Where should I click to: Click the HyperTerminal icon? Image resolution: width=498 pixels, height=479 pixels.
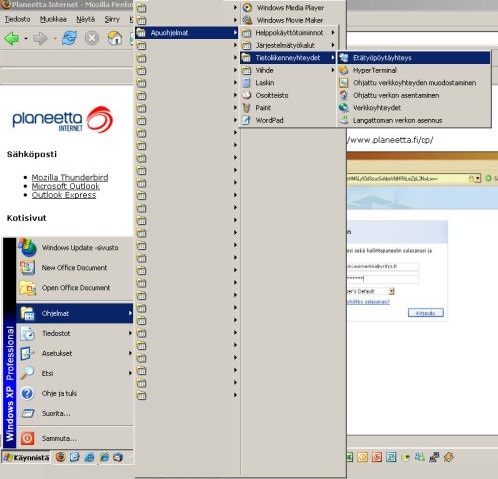click(343, 70)
